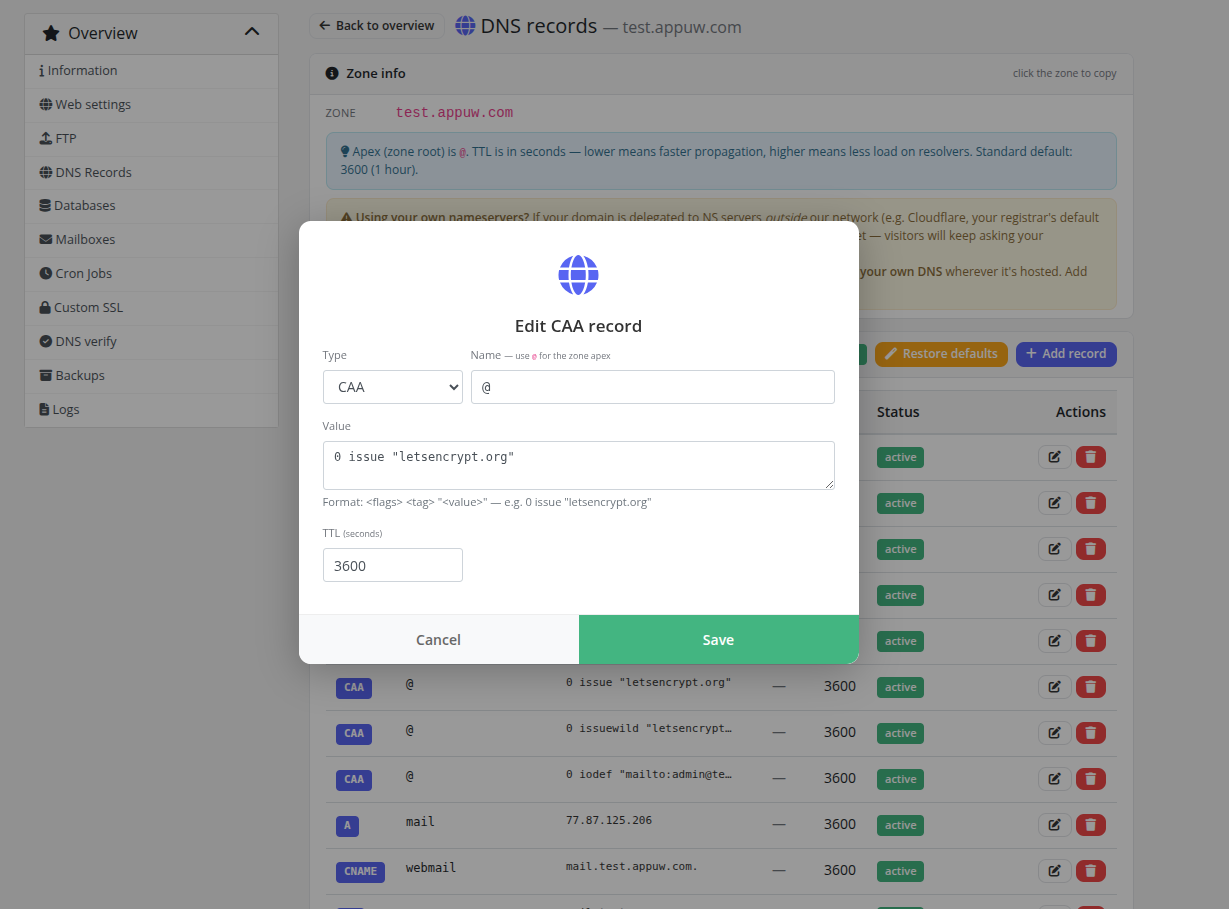Viewport: 1229px width, 909px height.
Task: Click the globe icon beside DNS records heading
Action: [x=465, y=26]
